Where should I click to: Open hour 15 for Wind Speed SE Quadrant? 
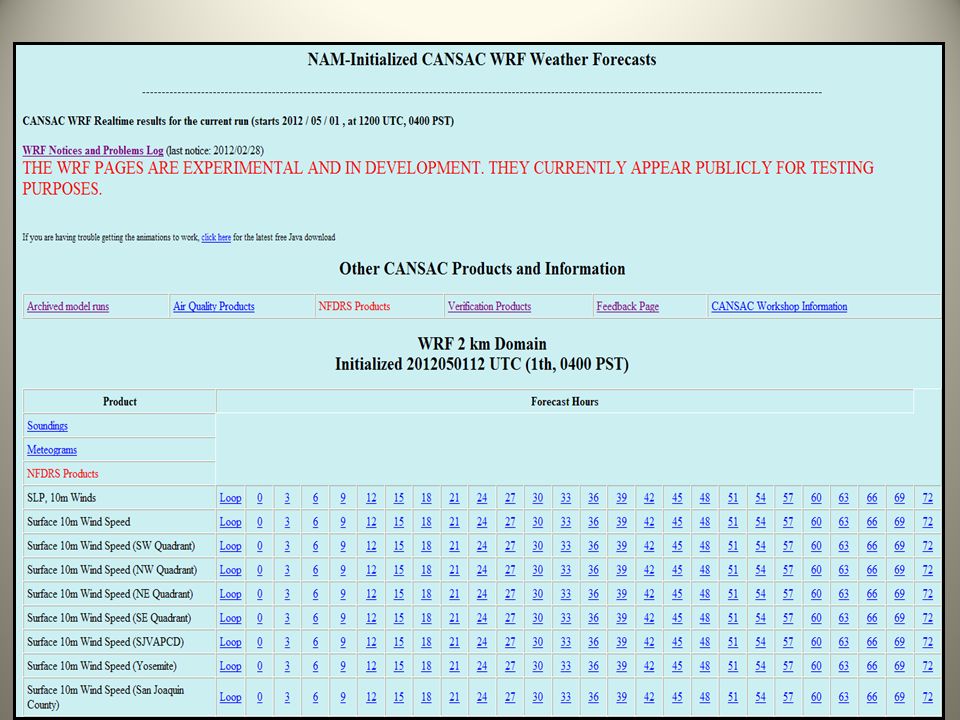point(399,618)
